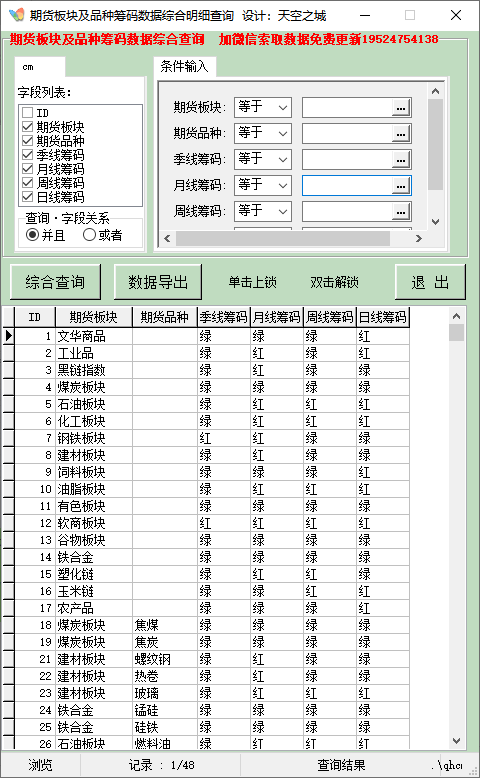Sort by ID column header
The width and height of the screenshot is (480, 778).
coord(35,317)
